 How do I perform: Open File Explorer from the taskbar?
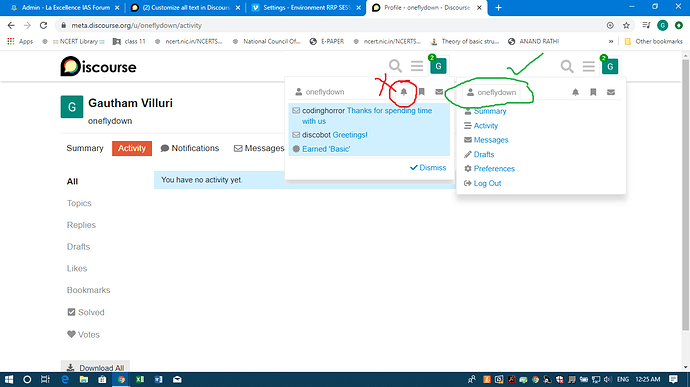pyautogui.click(x=84, y=380)
